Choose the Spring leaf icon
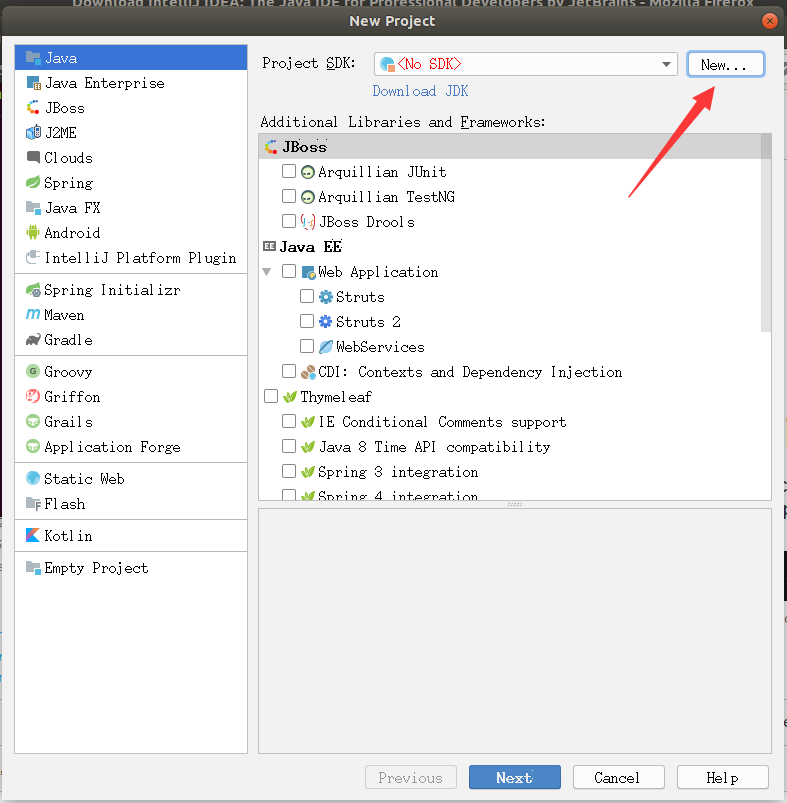 [x=33, y=182]
